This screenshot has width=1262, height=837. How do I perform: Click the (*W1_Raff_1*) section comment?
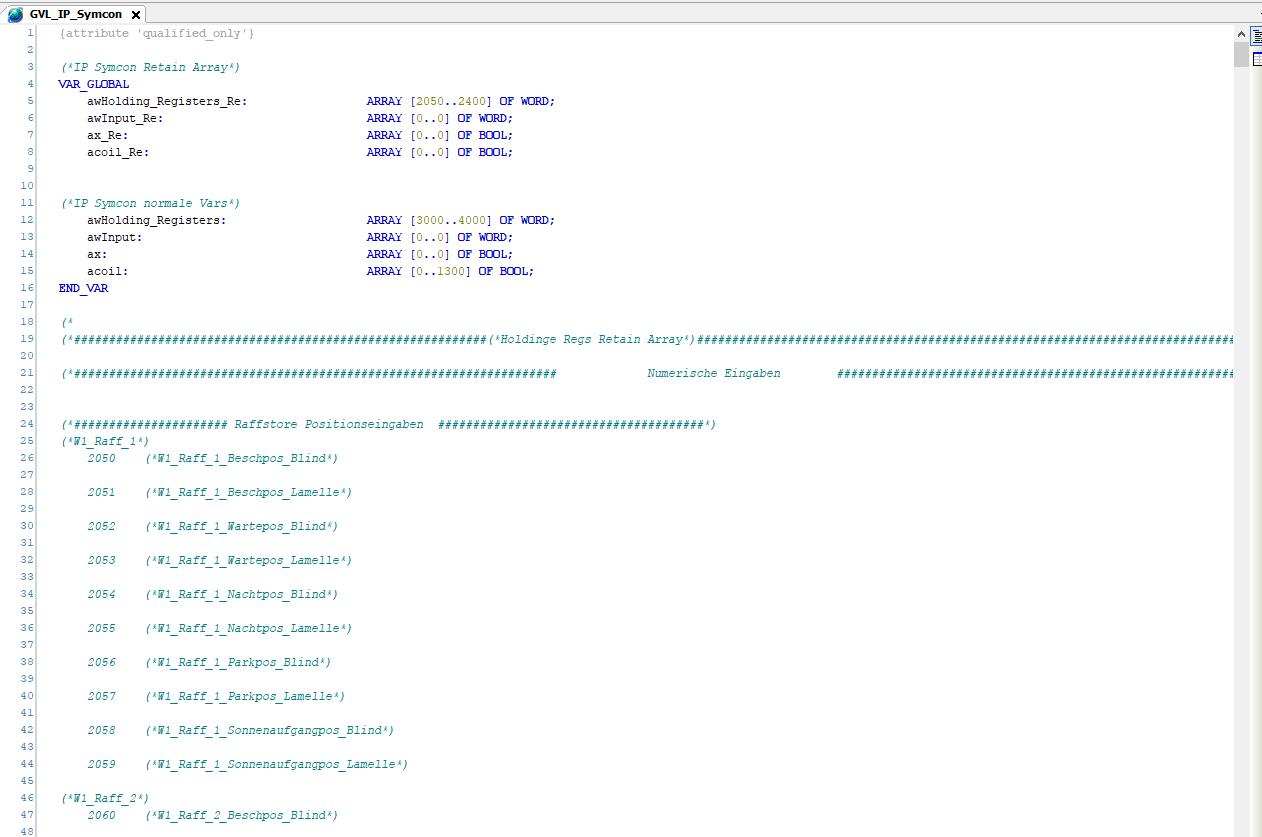tap(104, 442)
